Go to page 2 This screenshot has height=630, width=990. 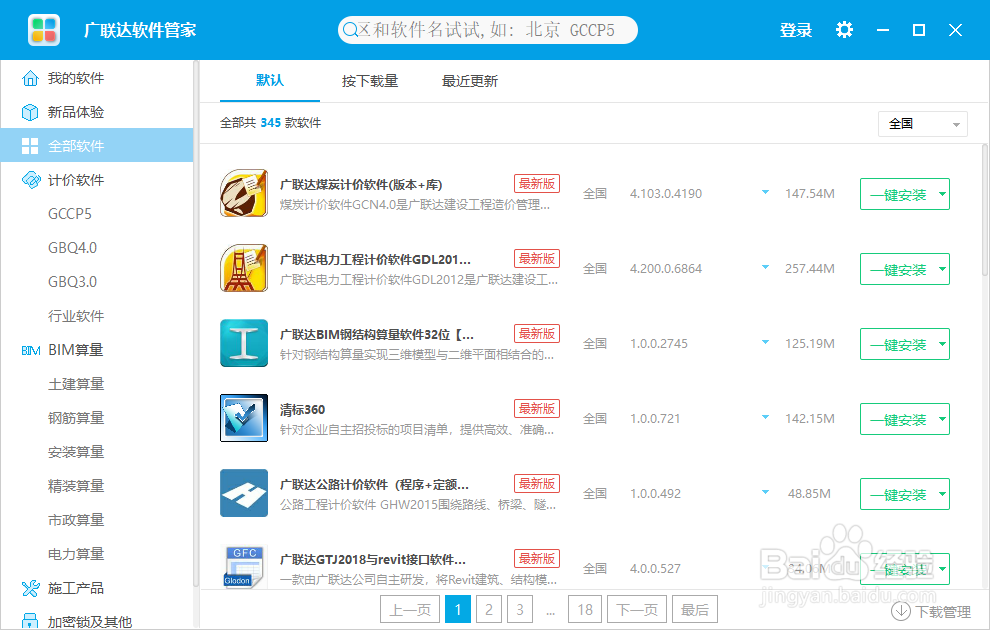[x=489, y=609]
